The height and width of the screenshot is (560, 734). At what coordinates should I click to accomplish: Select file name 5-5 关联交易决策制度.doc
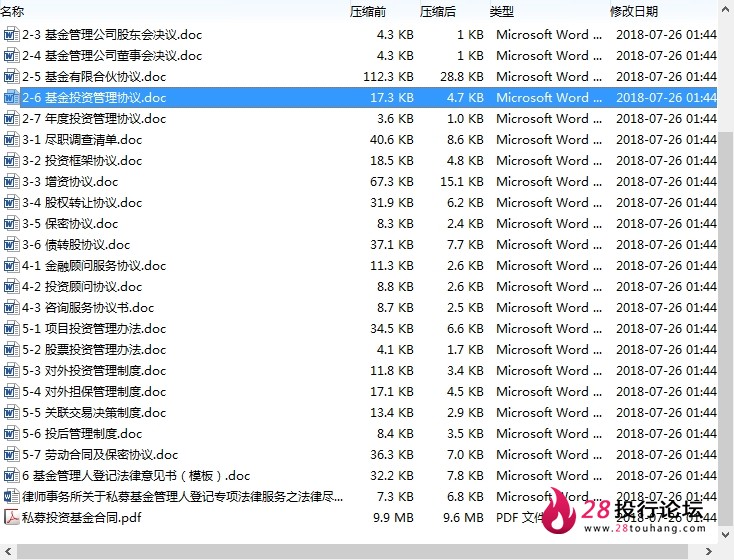(x=94, y=413)
